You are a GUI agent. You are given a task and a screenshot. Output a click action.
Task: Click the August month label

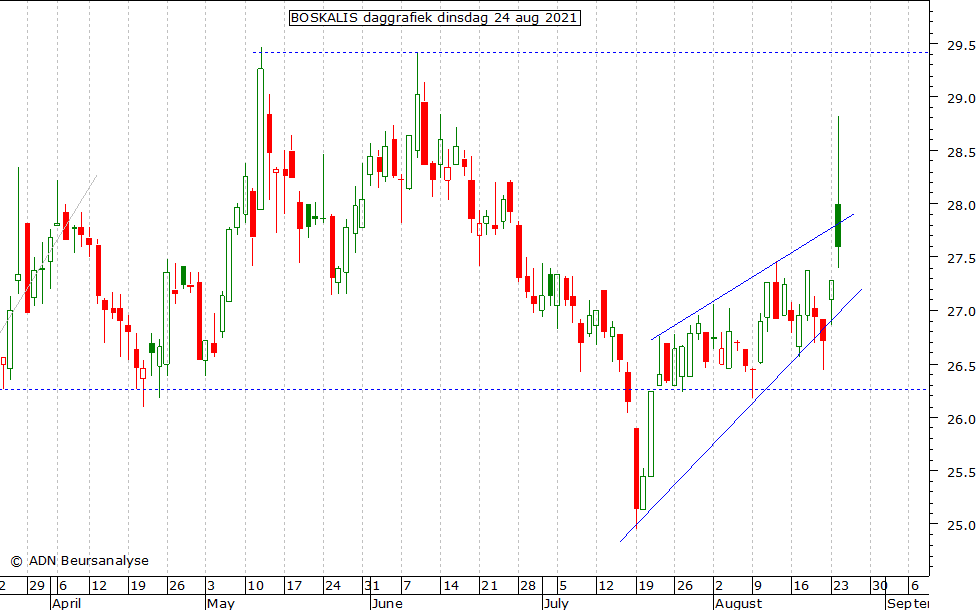click(739, 603)
